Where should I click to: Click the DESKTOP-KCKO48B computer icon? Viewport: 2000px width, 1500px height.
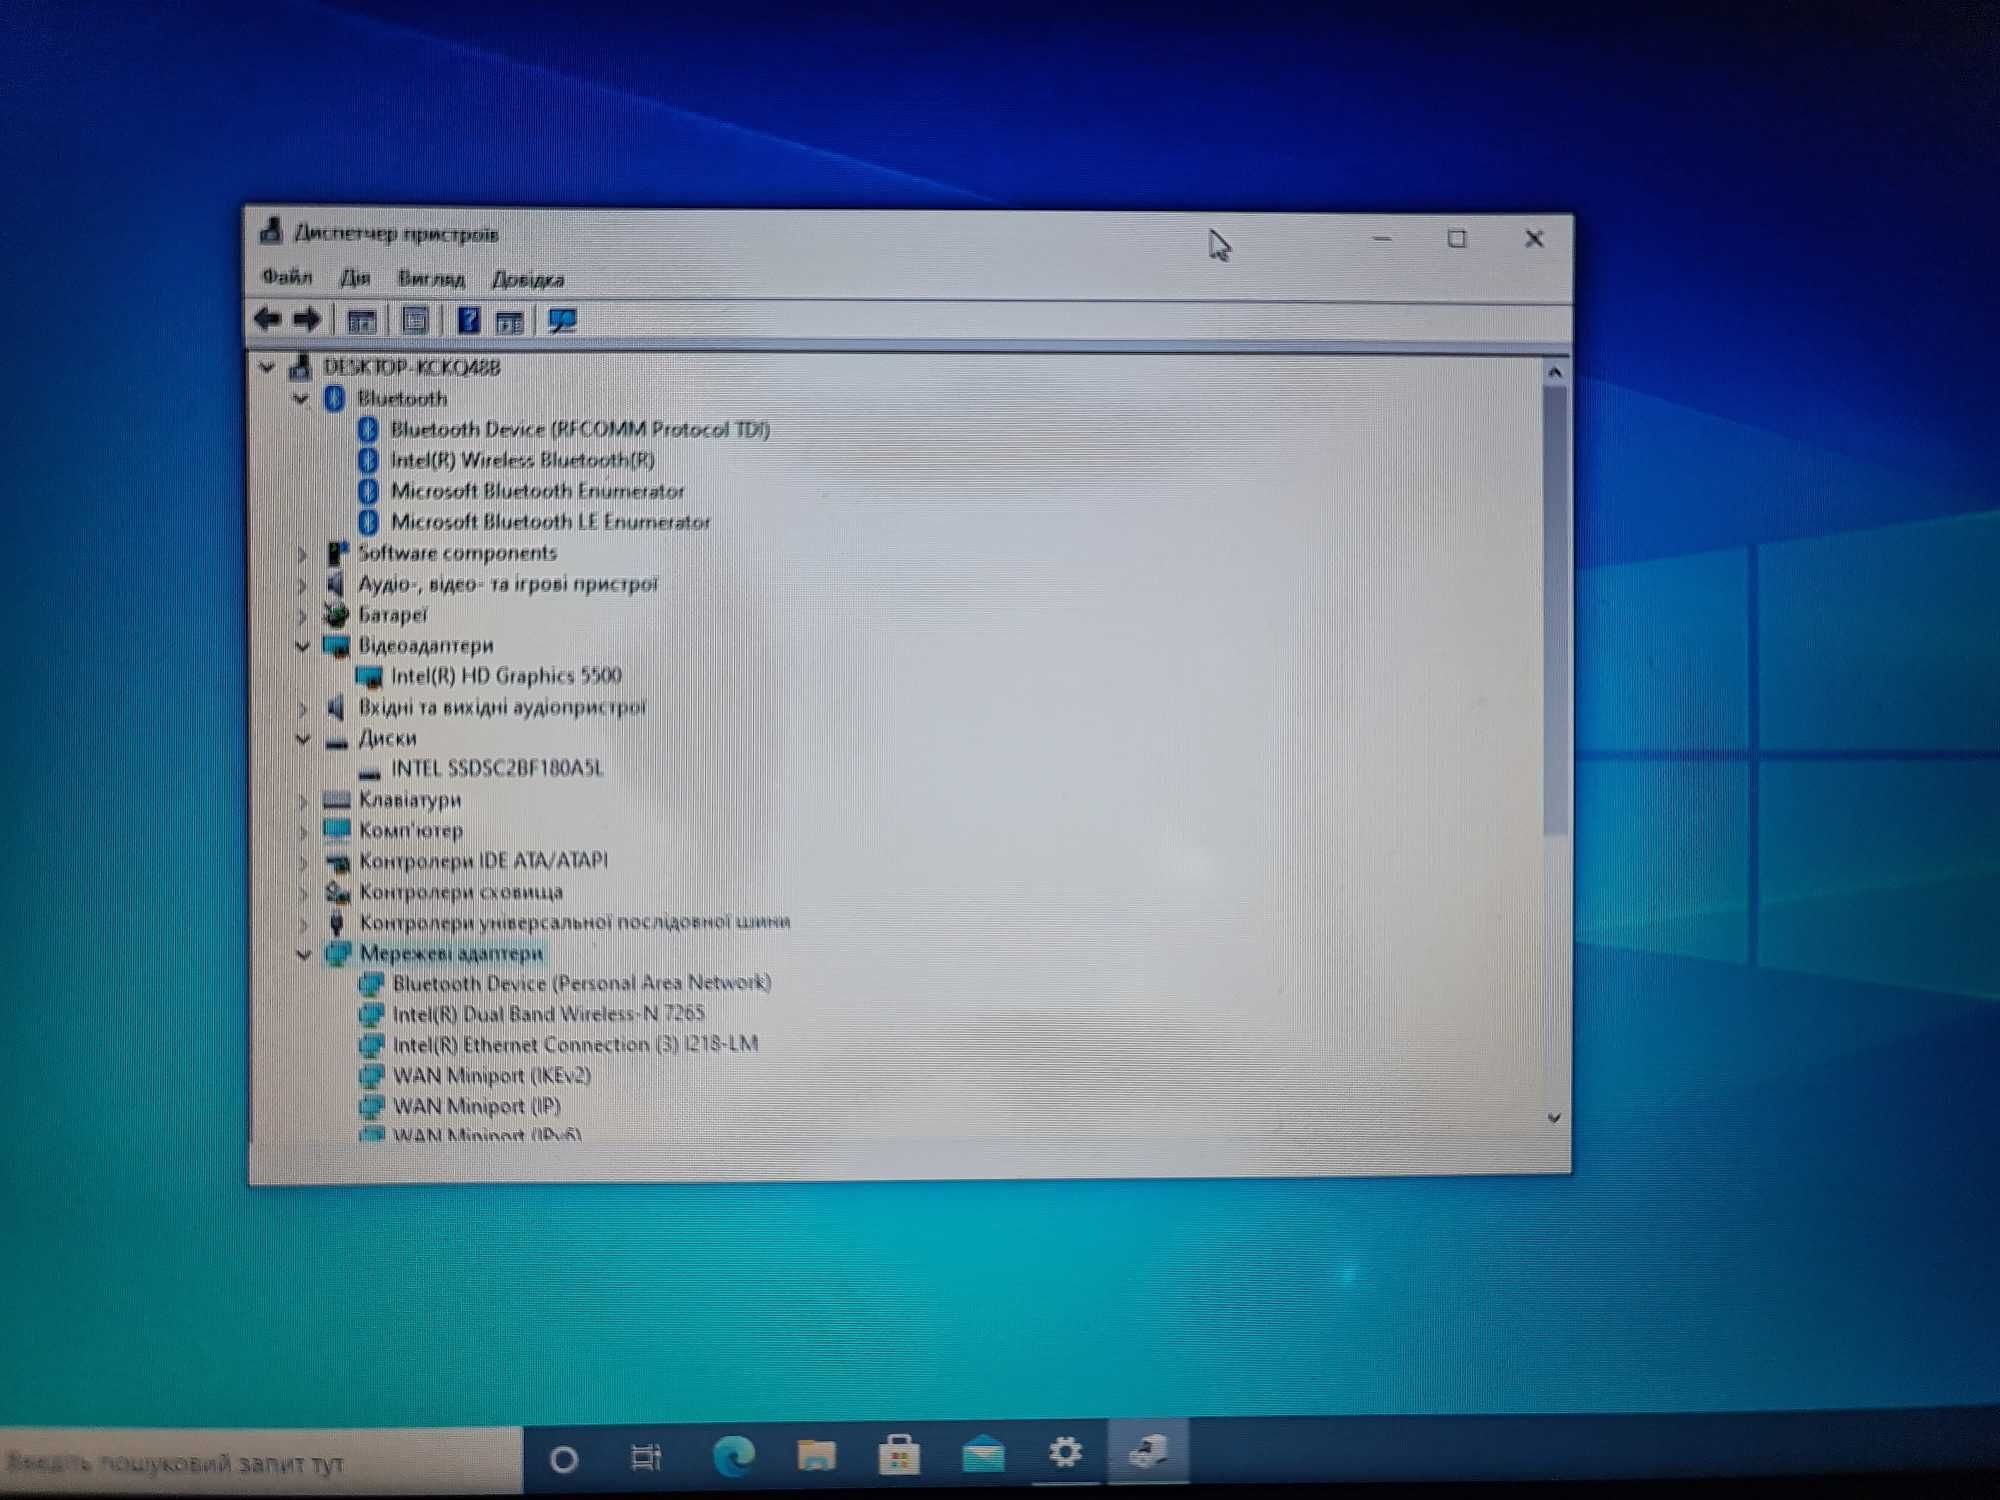(x=300, y=367)
